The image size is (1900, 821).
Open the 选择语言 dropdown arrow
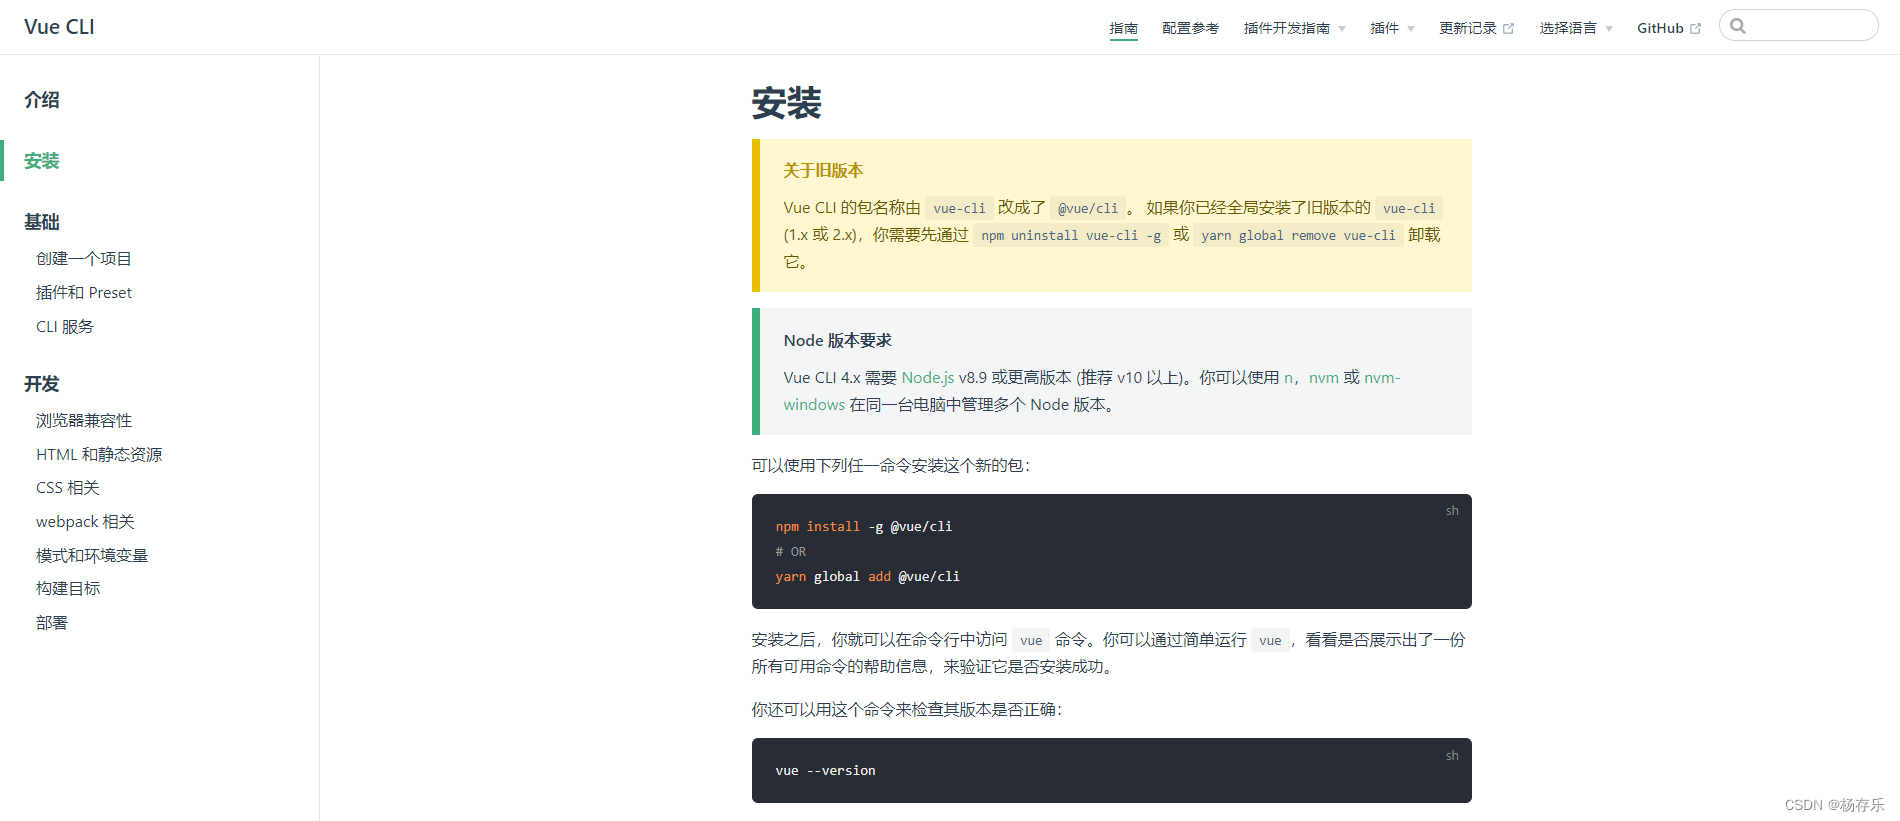coord(1609,29)
